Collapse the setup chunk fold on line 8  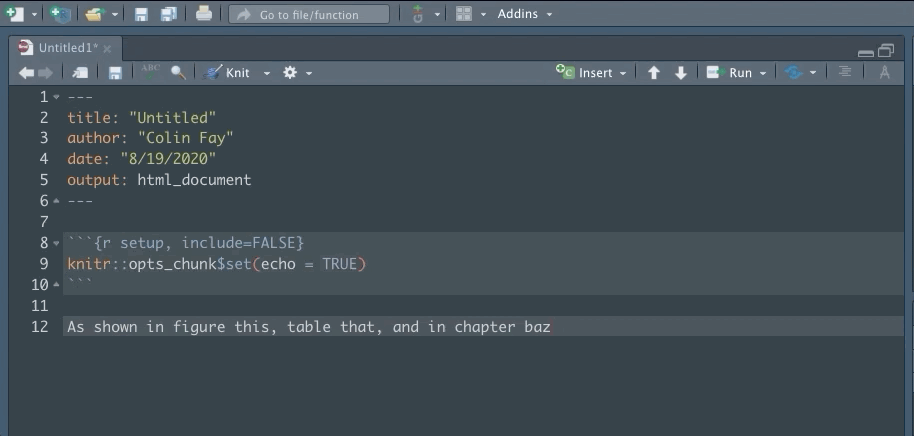[56, 242]
